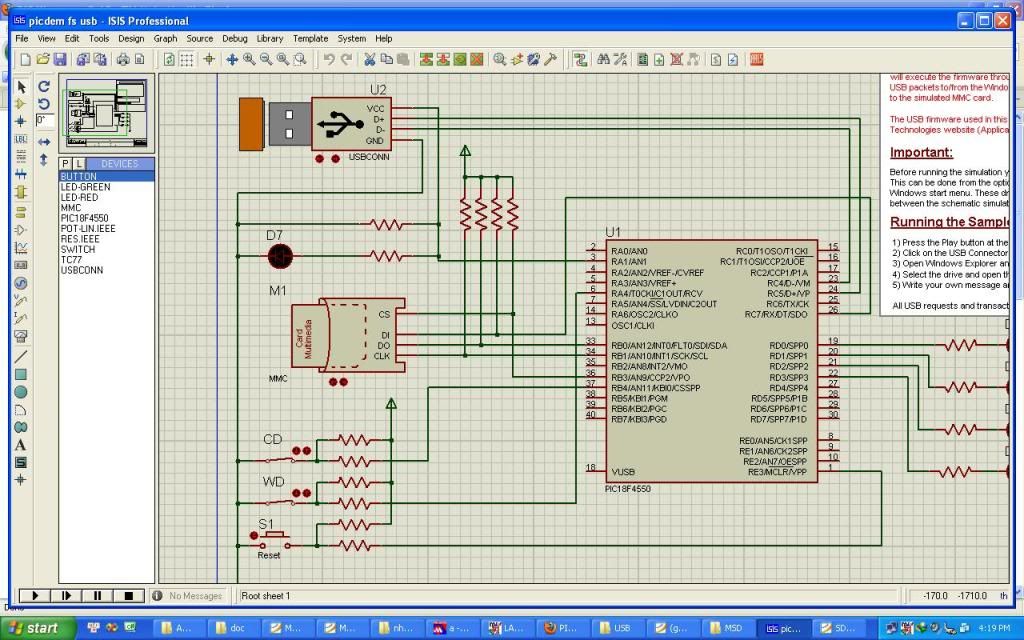Click the Undo toolbar icon

pos(328,60)
